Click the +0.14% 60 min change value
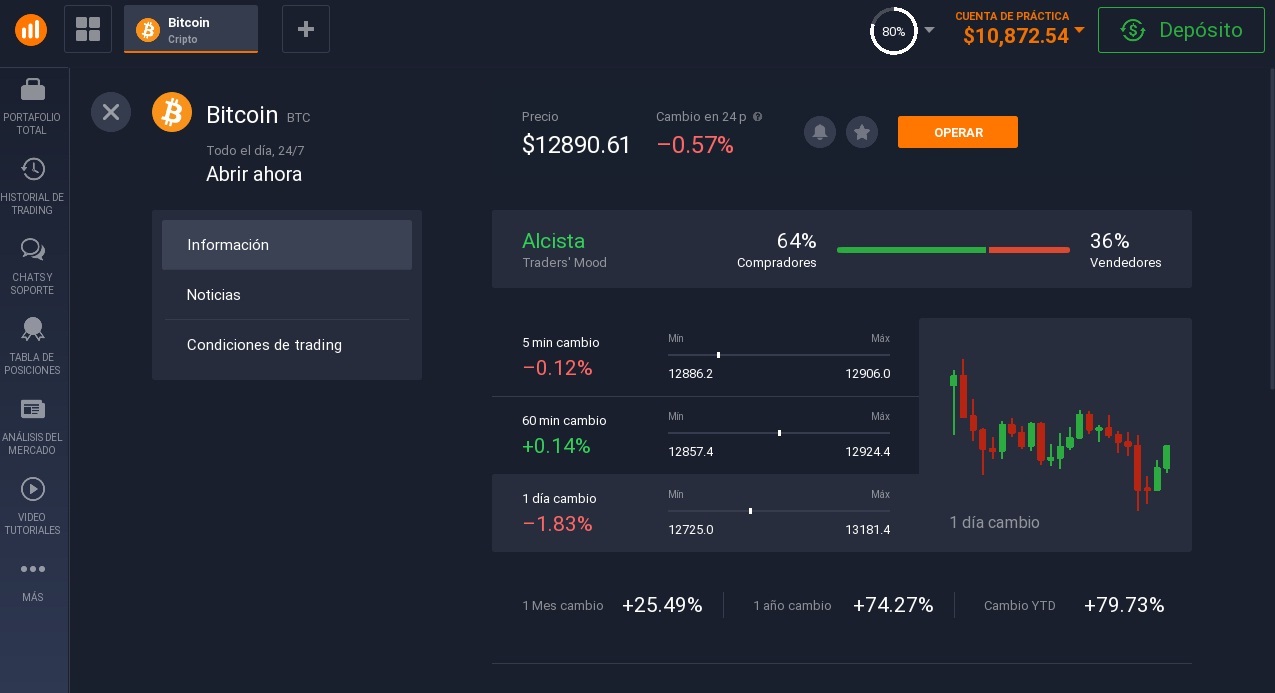The width and height of the screenshot is (1275, 693). coord(556,446)
